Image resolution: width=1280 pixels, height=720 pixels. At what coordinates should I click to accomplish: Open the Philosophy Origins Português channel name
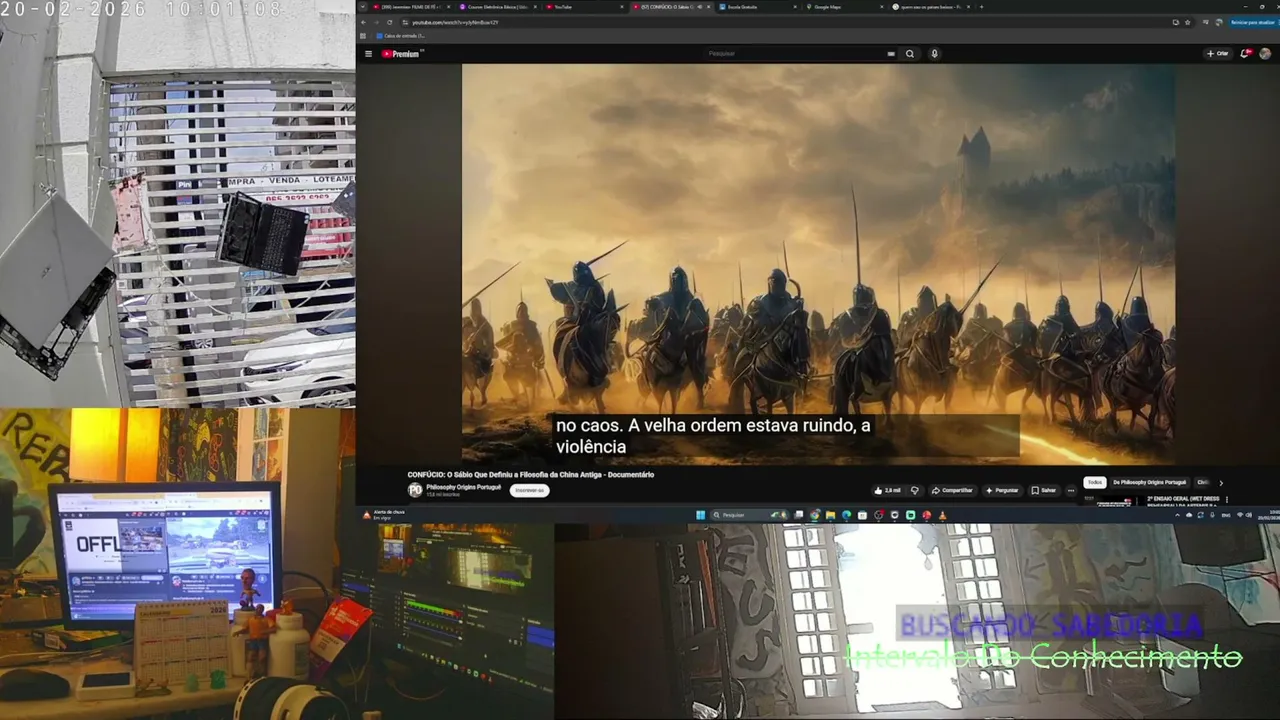coord(464,487)
